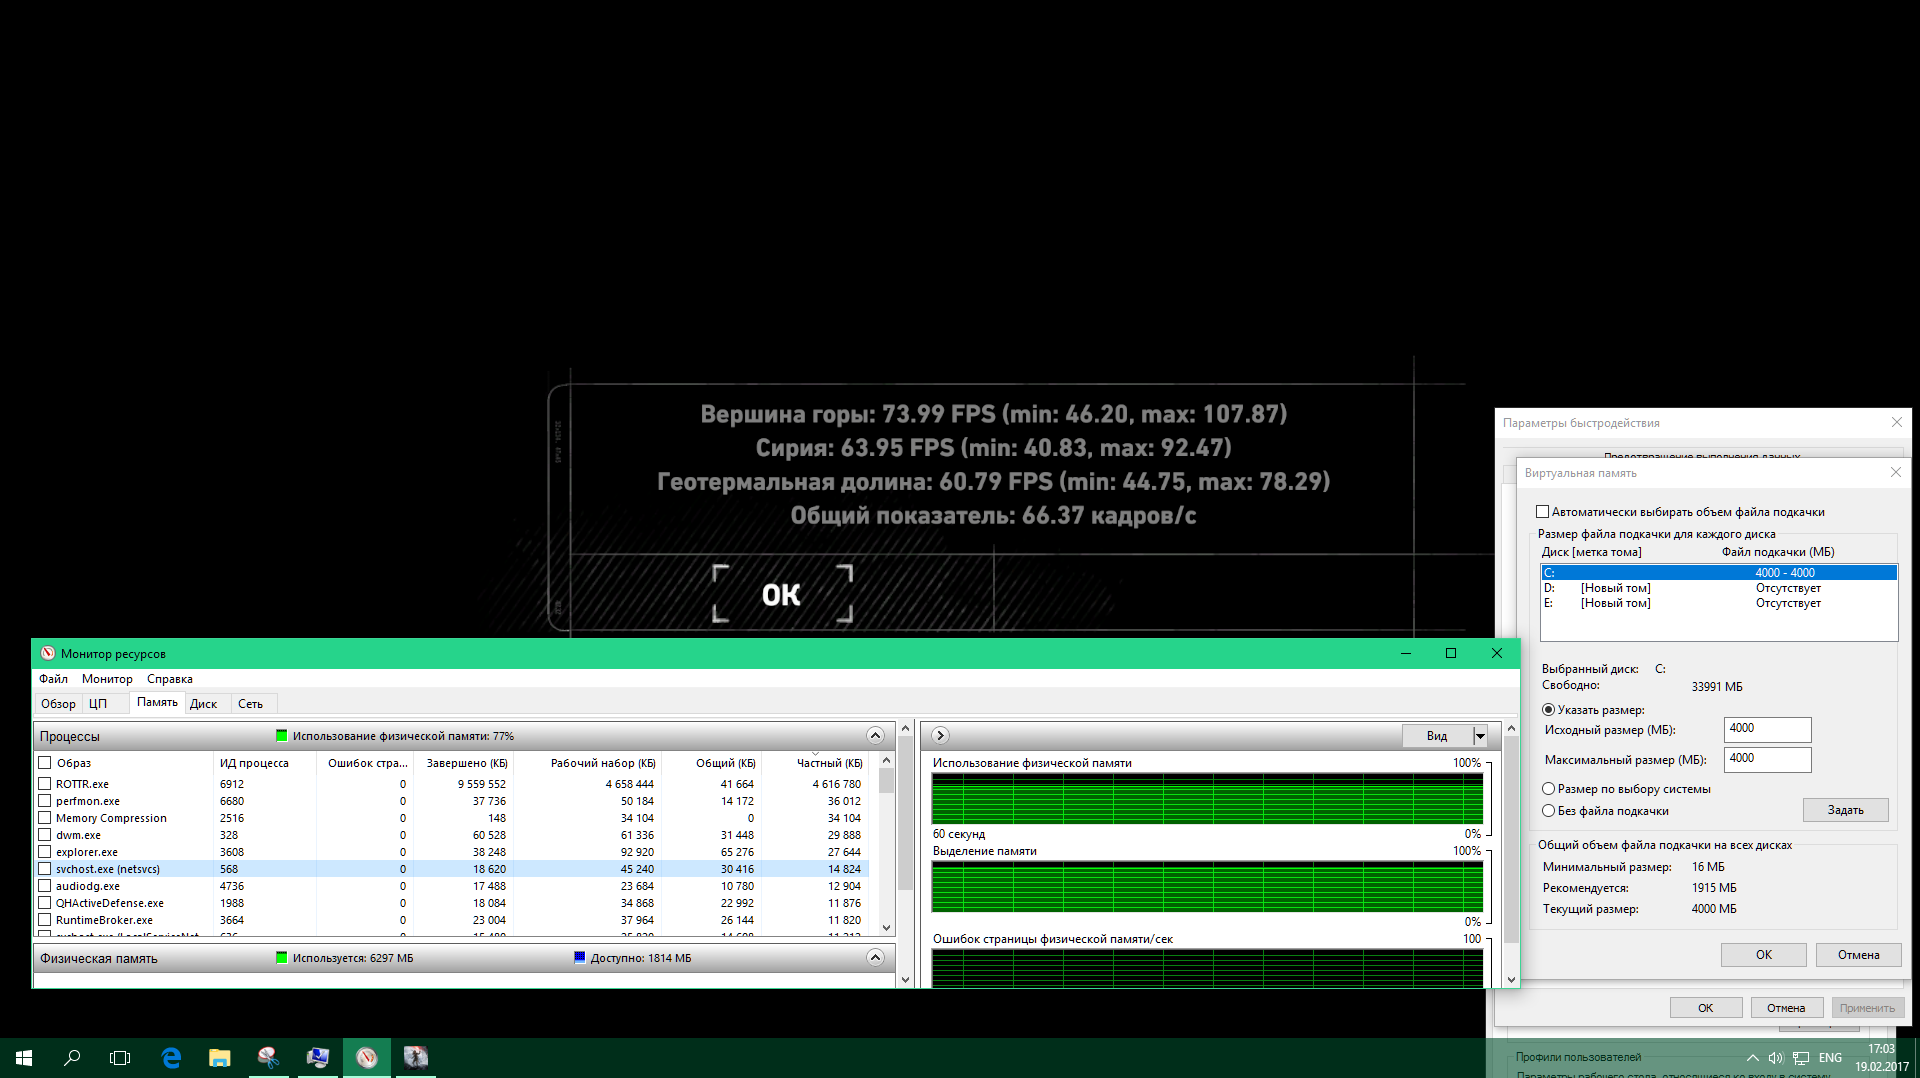Check the dwm.exe process box
Image resolution: width=1920 pixels, height=1078 pixels.
pos(45,835)
